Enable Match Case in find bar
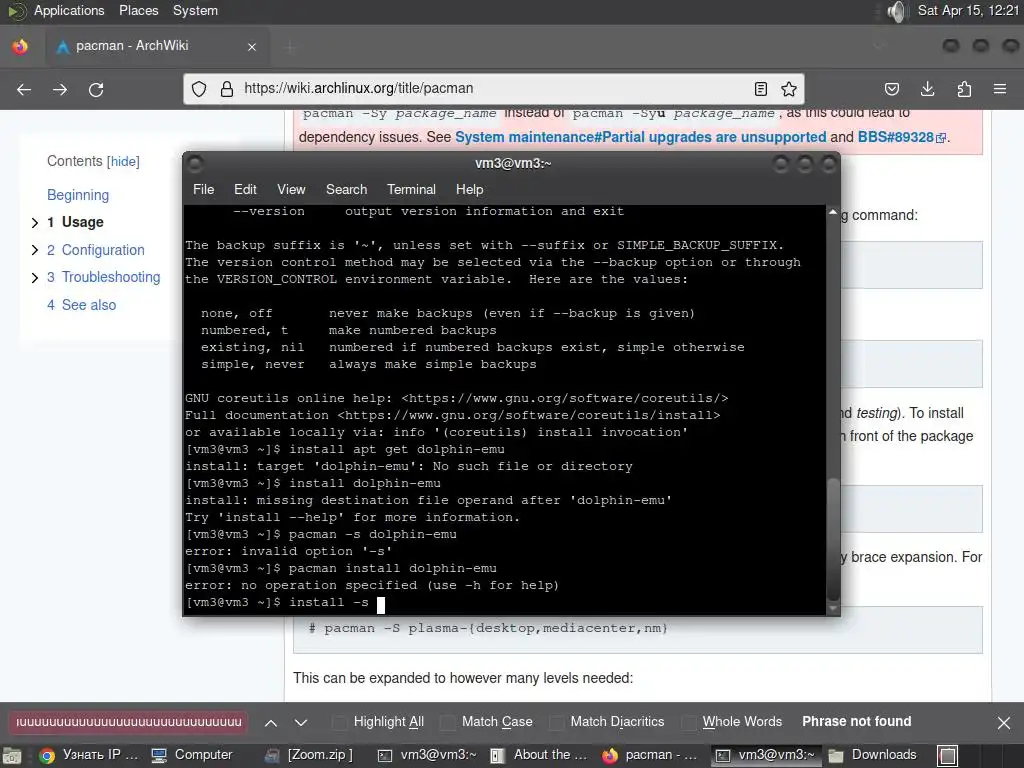 coord(487,722)
